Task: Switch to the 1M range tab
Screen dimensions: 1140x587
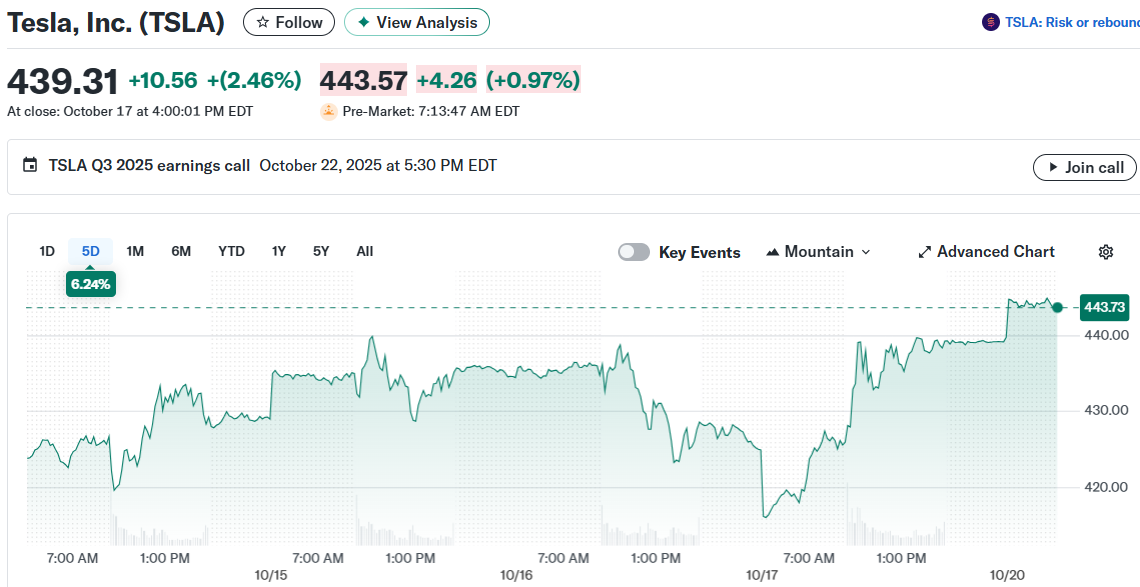Action: pos(135,251)
